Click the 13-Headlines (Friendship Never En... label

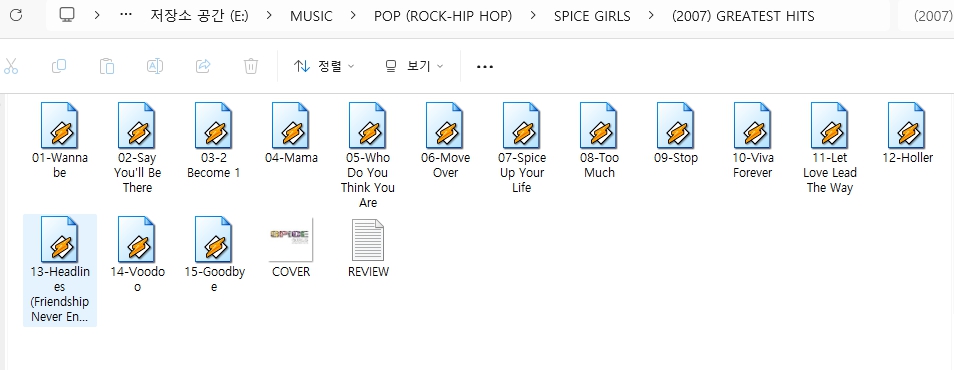tap(60, 294)
